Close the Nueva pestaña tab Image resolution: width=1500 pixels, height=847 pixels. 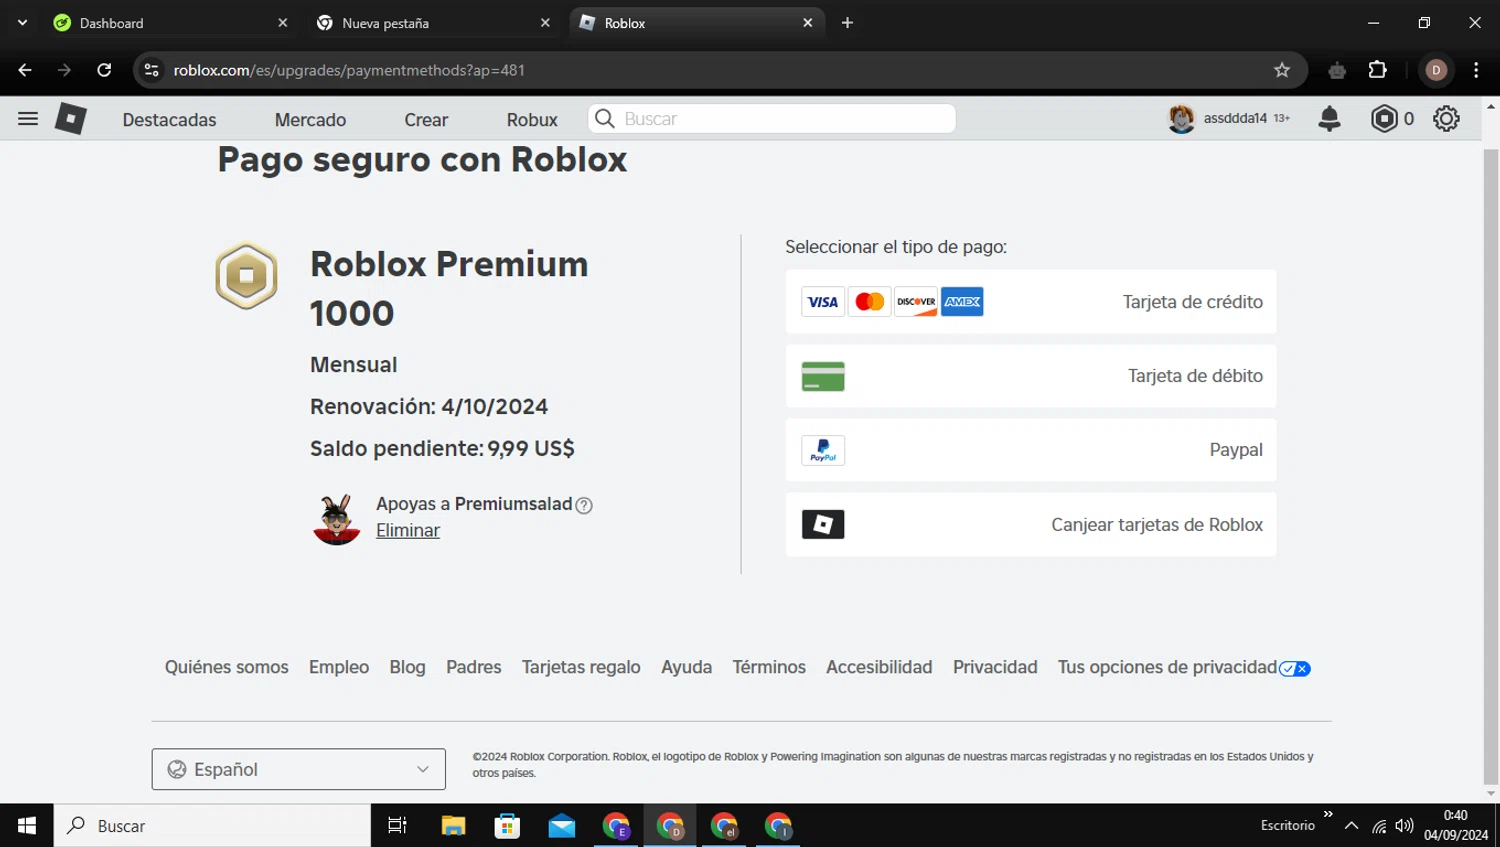[x=545, y=23]
